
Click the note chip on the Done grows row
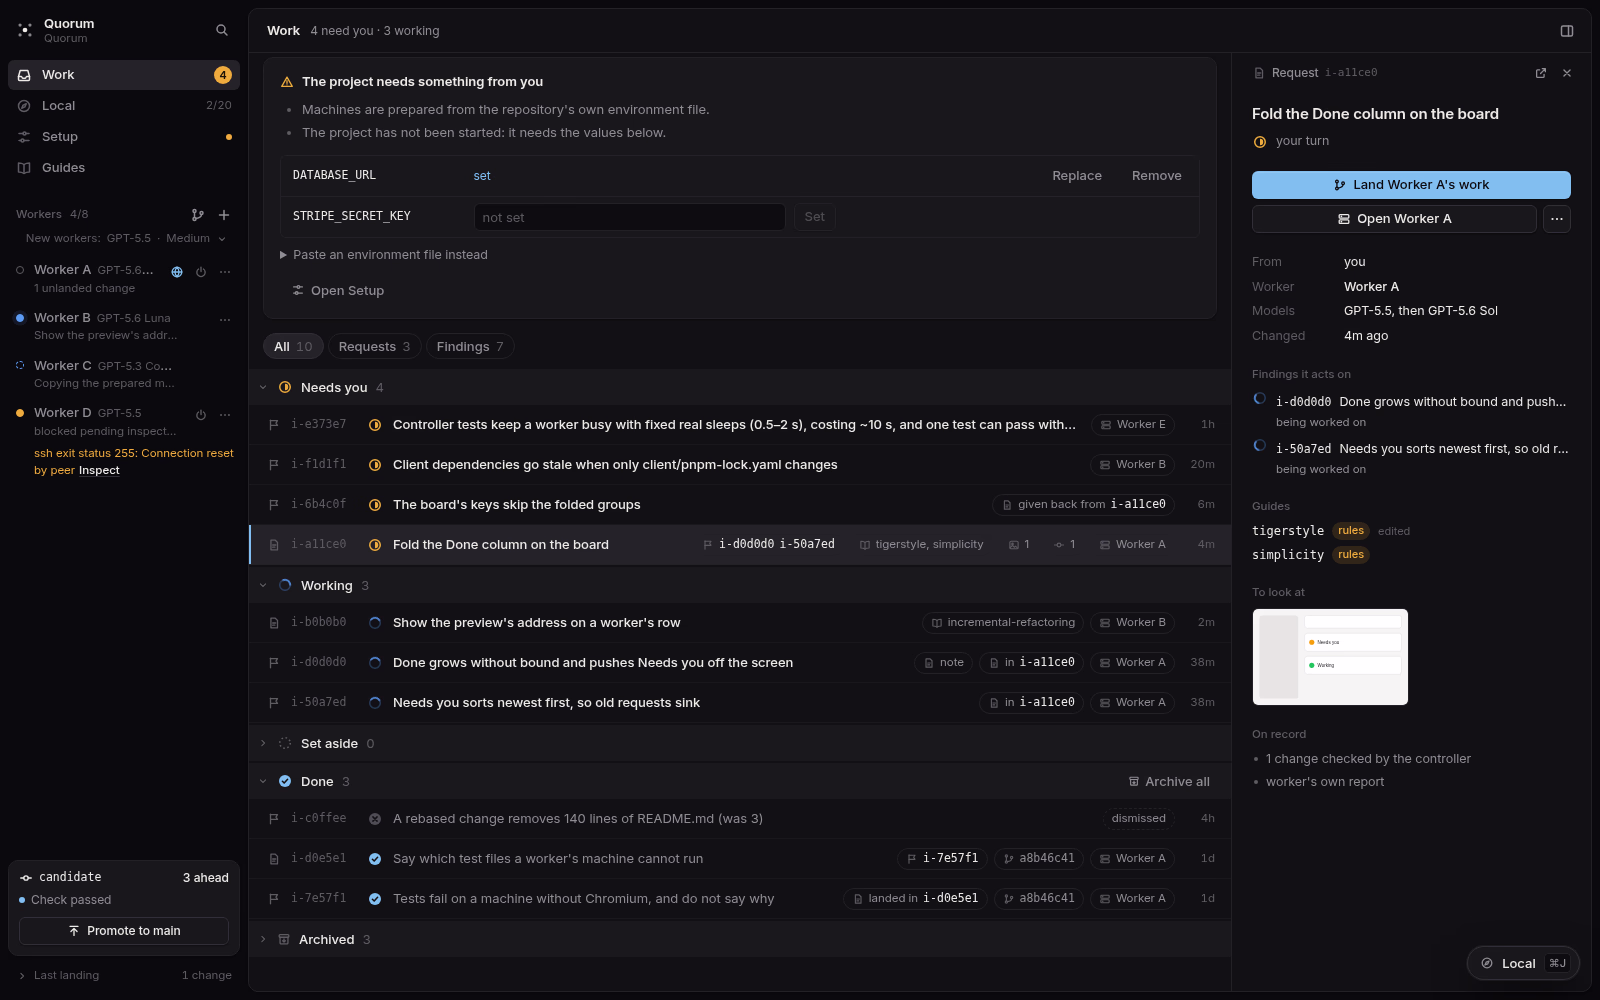tap(943, 663)
